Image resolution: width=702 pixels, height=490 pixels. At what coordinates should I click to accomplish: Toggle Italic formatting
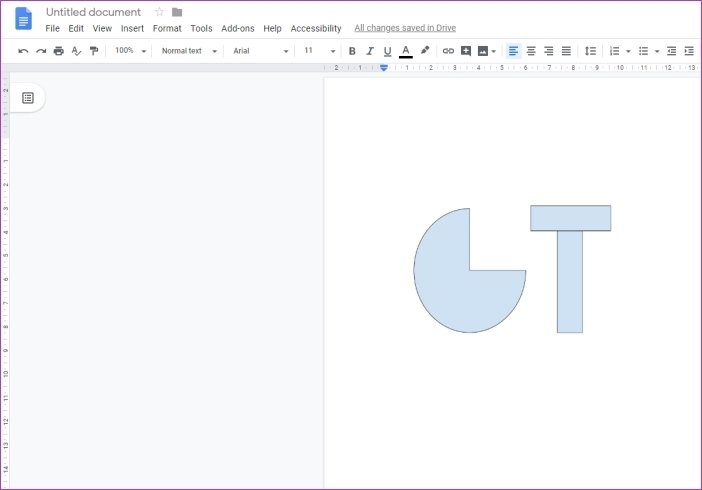pyautogui.click(x=370, y=51)
